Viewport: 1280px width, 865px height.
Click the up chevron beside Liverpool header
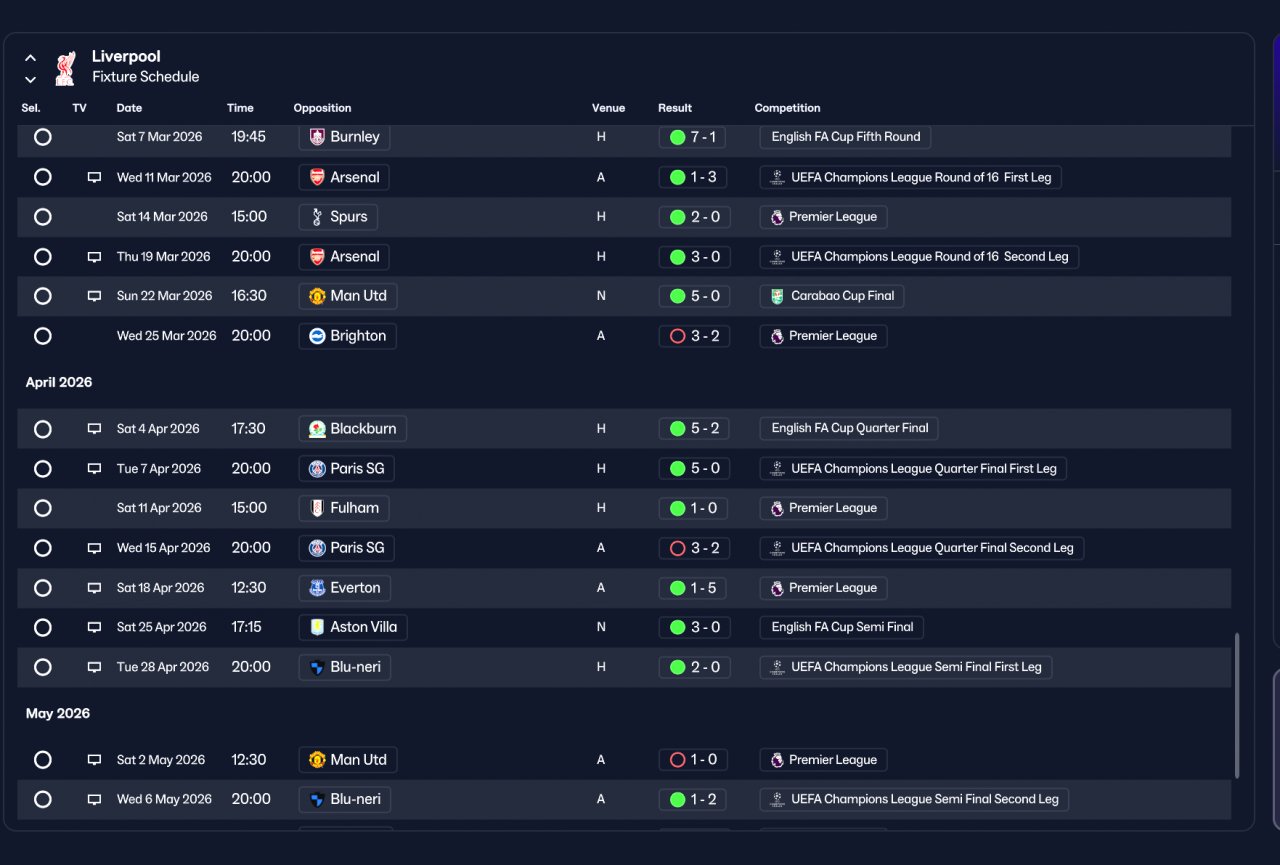(30, 58)
